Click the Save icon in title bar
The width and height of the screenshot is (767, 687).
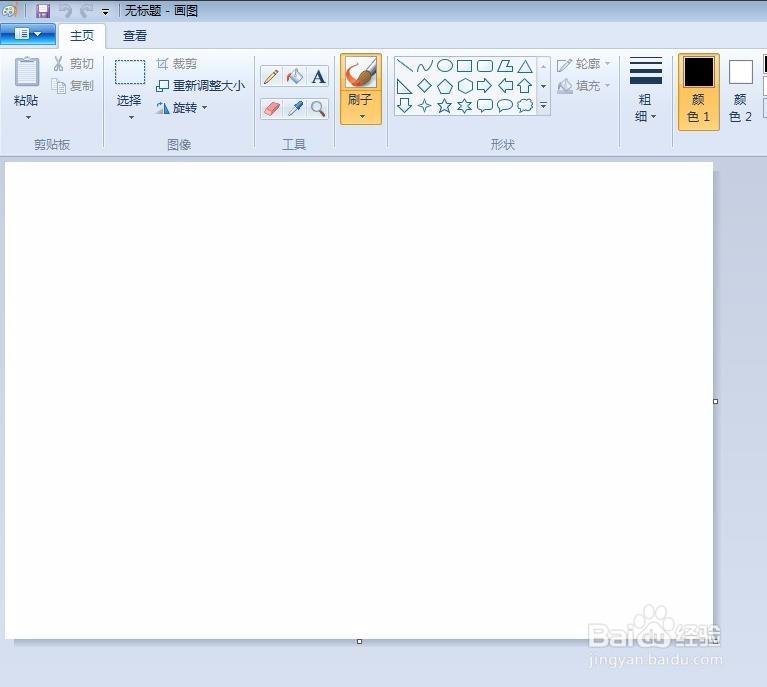point(43,10)
